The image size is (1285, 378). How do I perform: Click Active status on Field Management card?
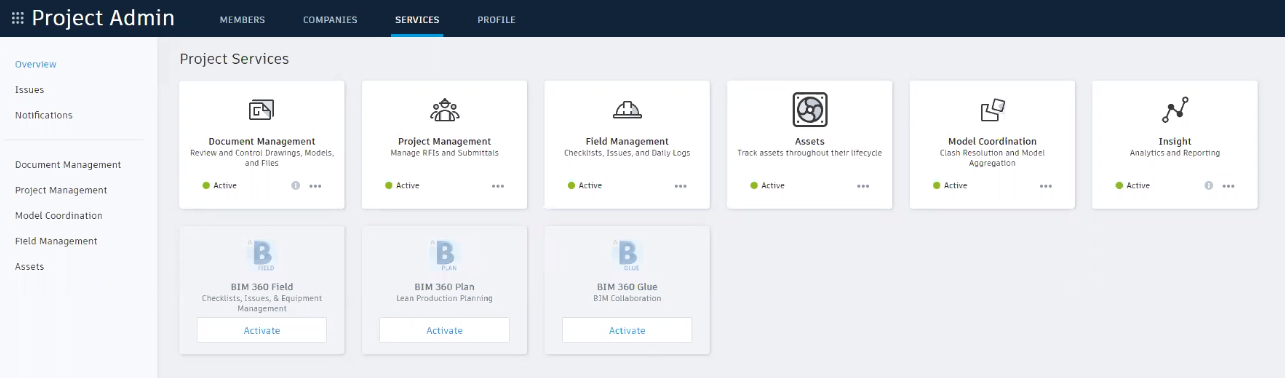585,186
